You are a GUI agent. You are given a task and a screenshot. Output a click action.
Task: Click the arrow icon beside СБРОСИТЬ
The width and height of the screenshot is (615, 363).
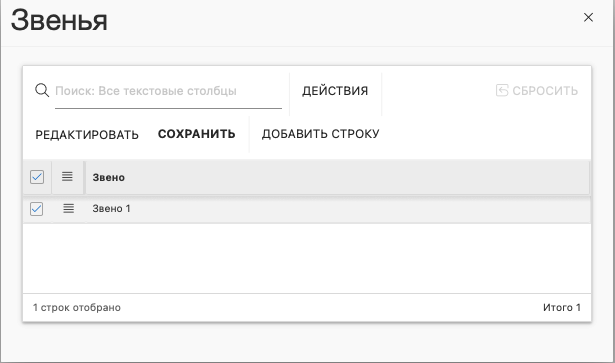502,90
